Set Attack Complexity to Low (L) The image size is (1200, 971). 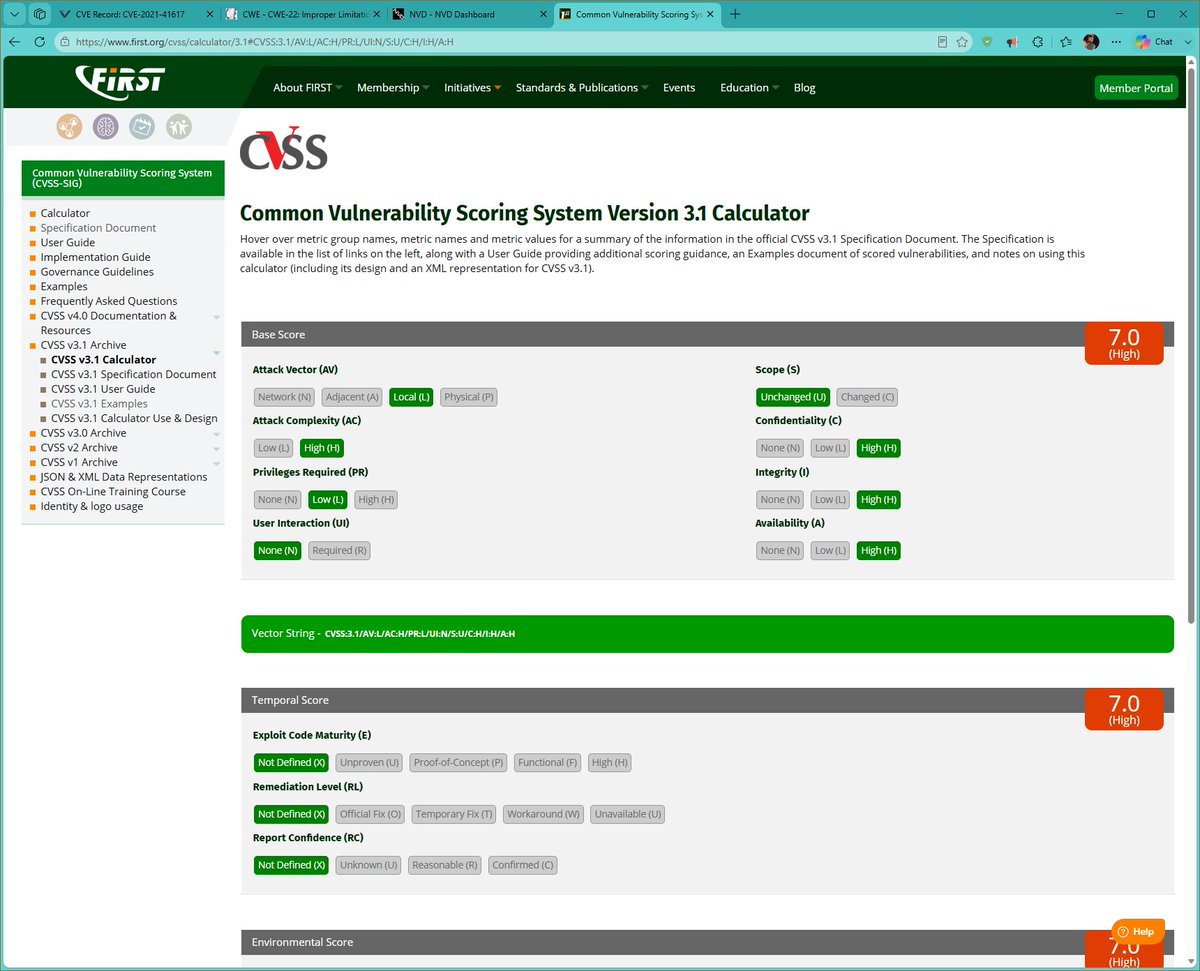pyautogui.click(x=274, y=448)
